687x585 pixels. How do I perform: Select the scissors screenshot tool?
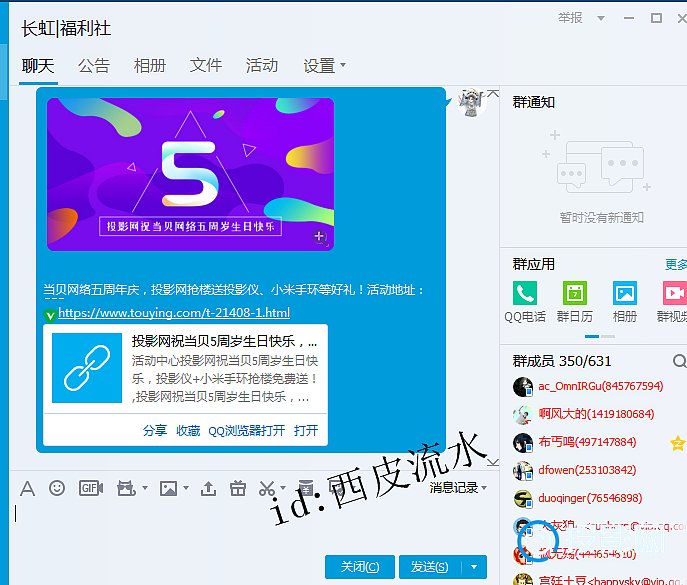point(266,488)
